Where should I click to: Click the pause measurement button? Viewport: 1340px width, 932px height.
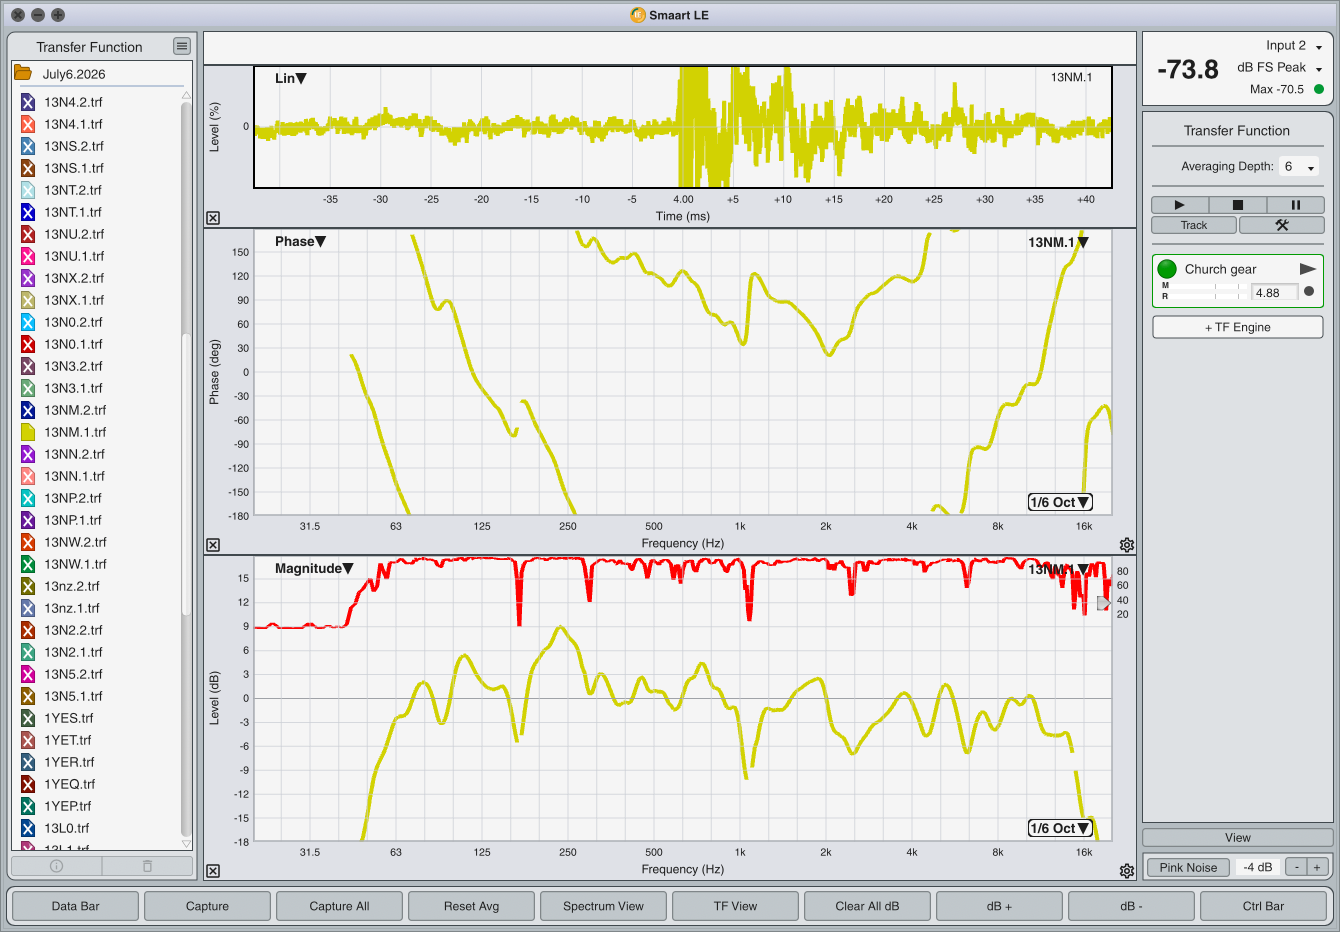(1295, 205)
